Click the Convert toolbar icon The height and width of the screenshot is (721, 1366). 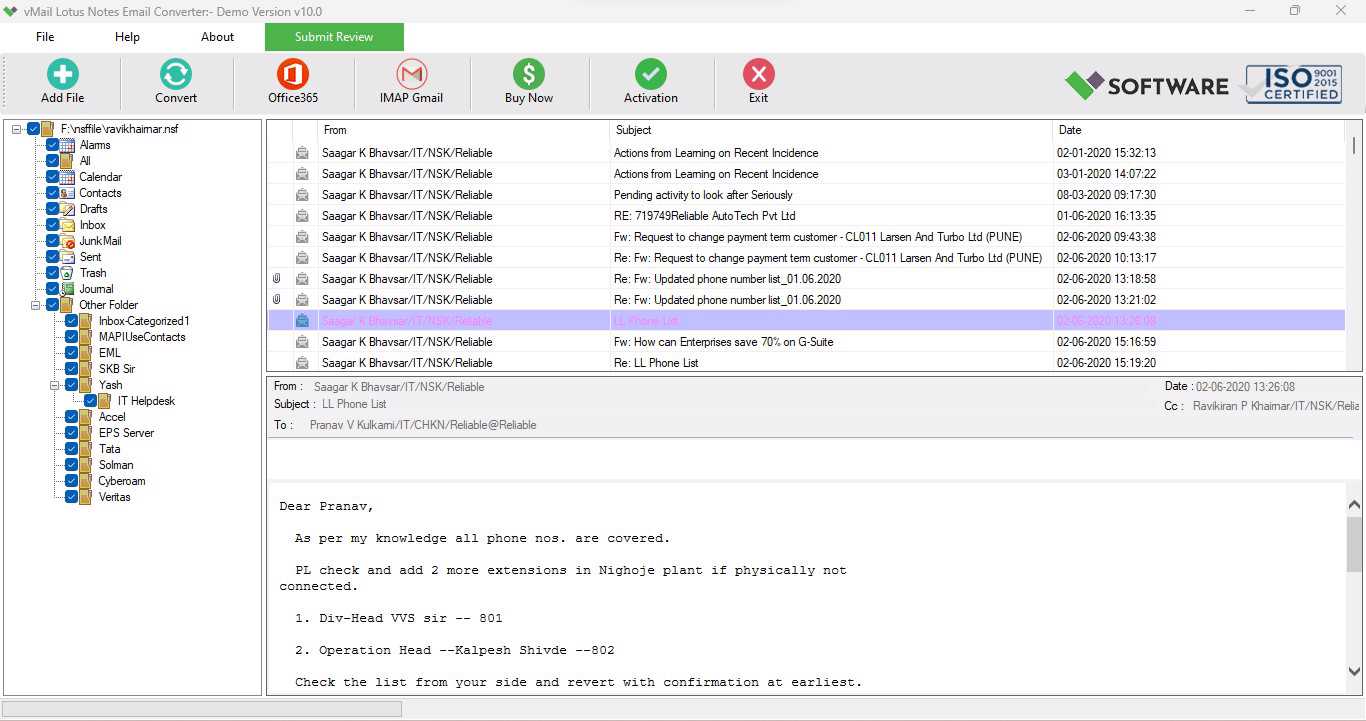click(x=176, y=74)
